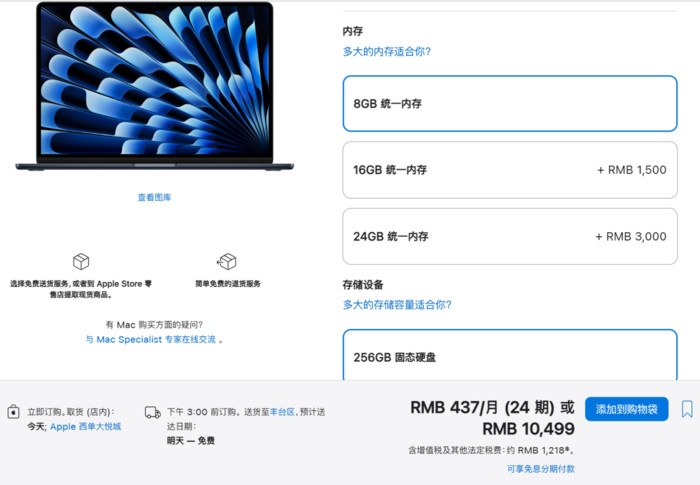Click the bookmark save icon
700x485 pixels.
coord(687,409)
